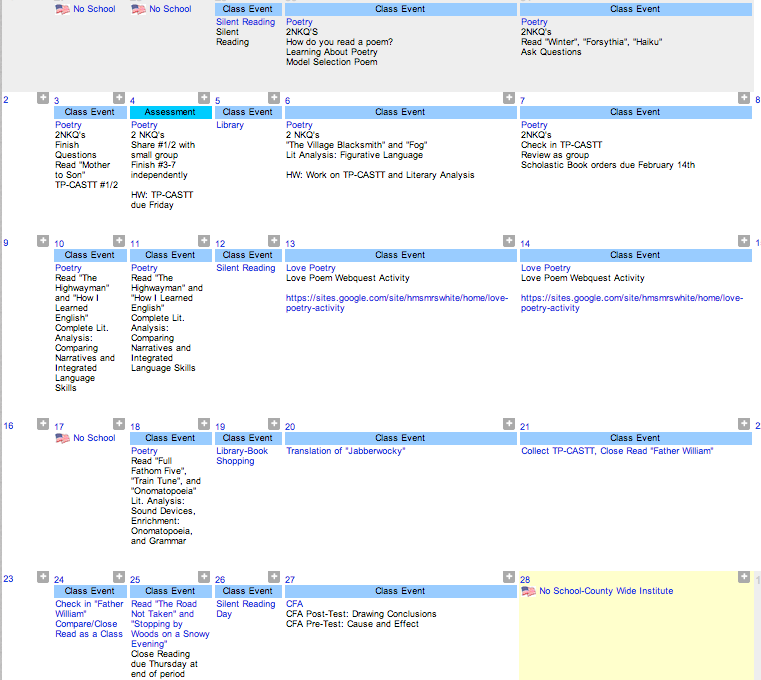Open Library link on day 5
The image size is (761, 680).
point(230,125)
